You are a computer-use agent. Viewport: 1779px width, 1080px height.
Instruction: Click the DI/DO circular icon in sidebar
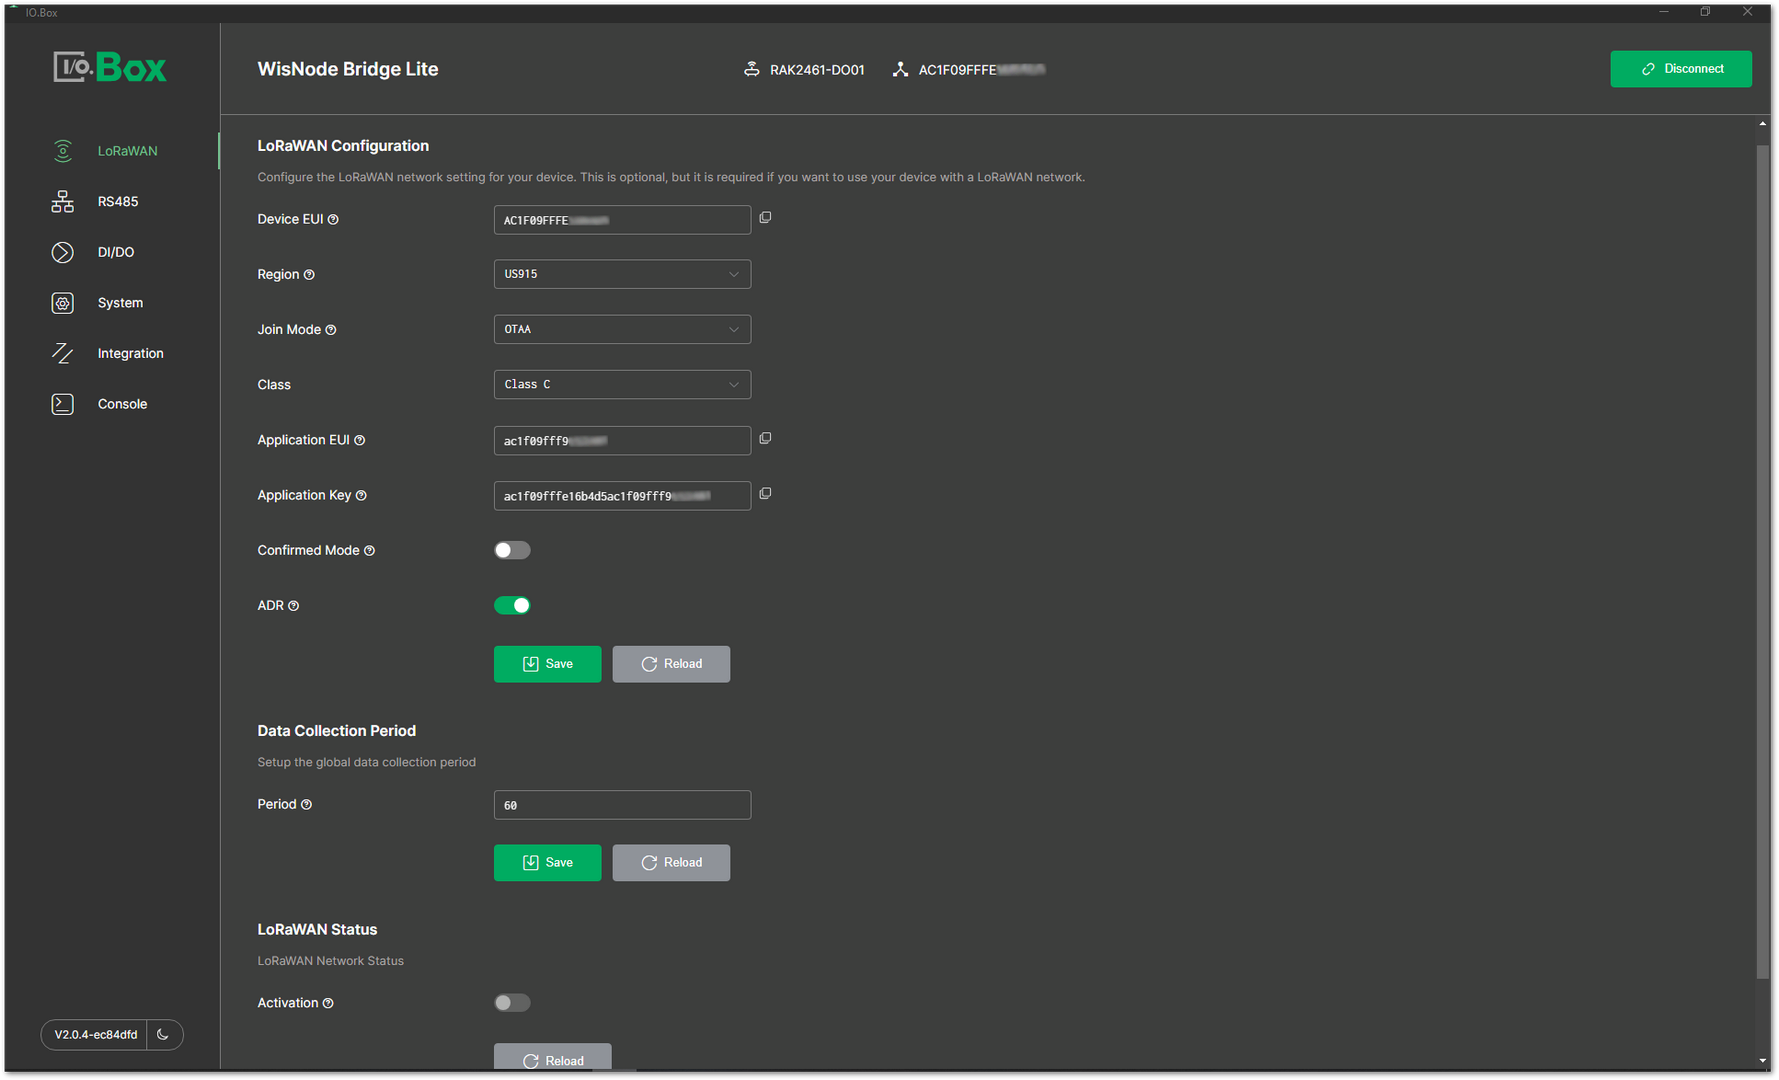[x=62, y=252]
